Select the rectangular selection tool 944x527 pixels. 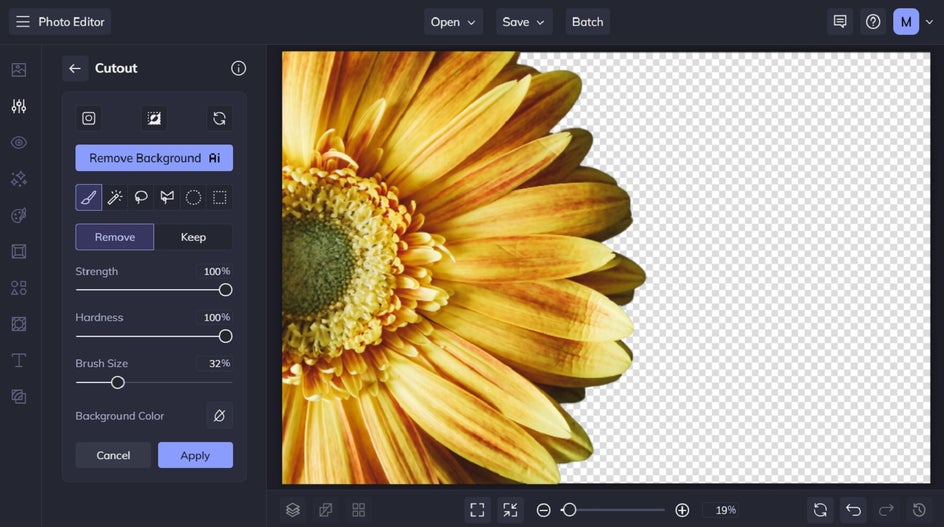(x=219, y=198)
